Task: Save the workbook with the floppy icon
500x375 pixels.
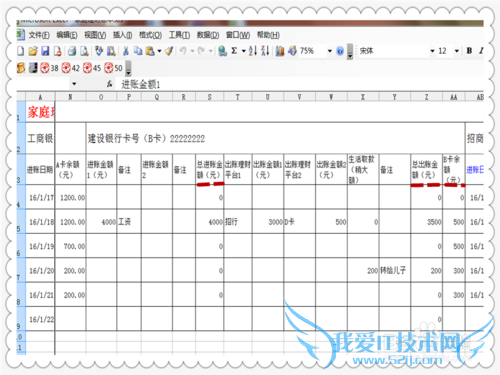Action: pyautogui.click(x=45, y=51)
